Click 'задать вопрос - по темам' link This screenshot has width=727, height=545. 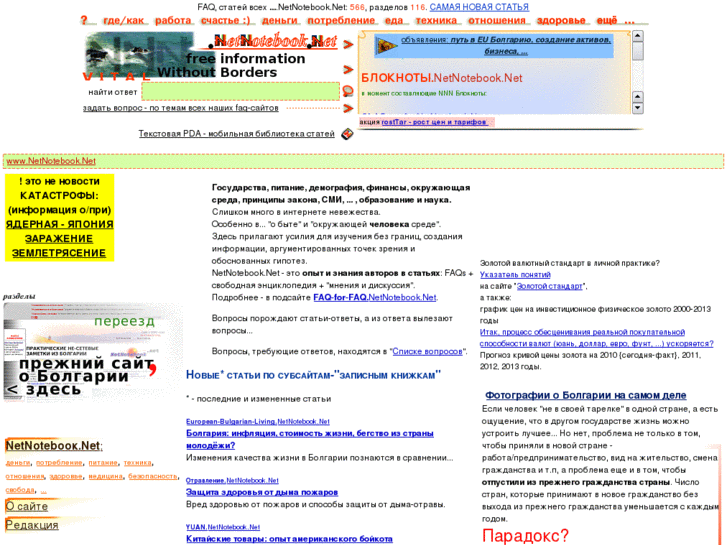[x=180, y=108]
